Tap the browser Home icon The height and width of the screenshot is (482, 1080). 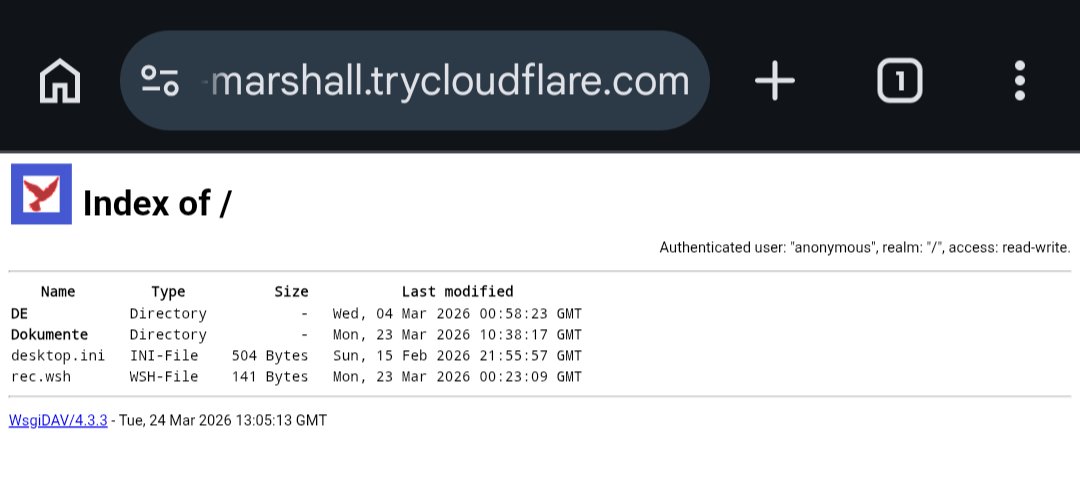pos(60,80)
